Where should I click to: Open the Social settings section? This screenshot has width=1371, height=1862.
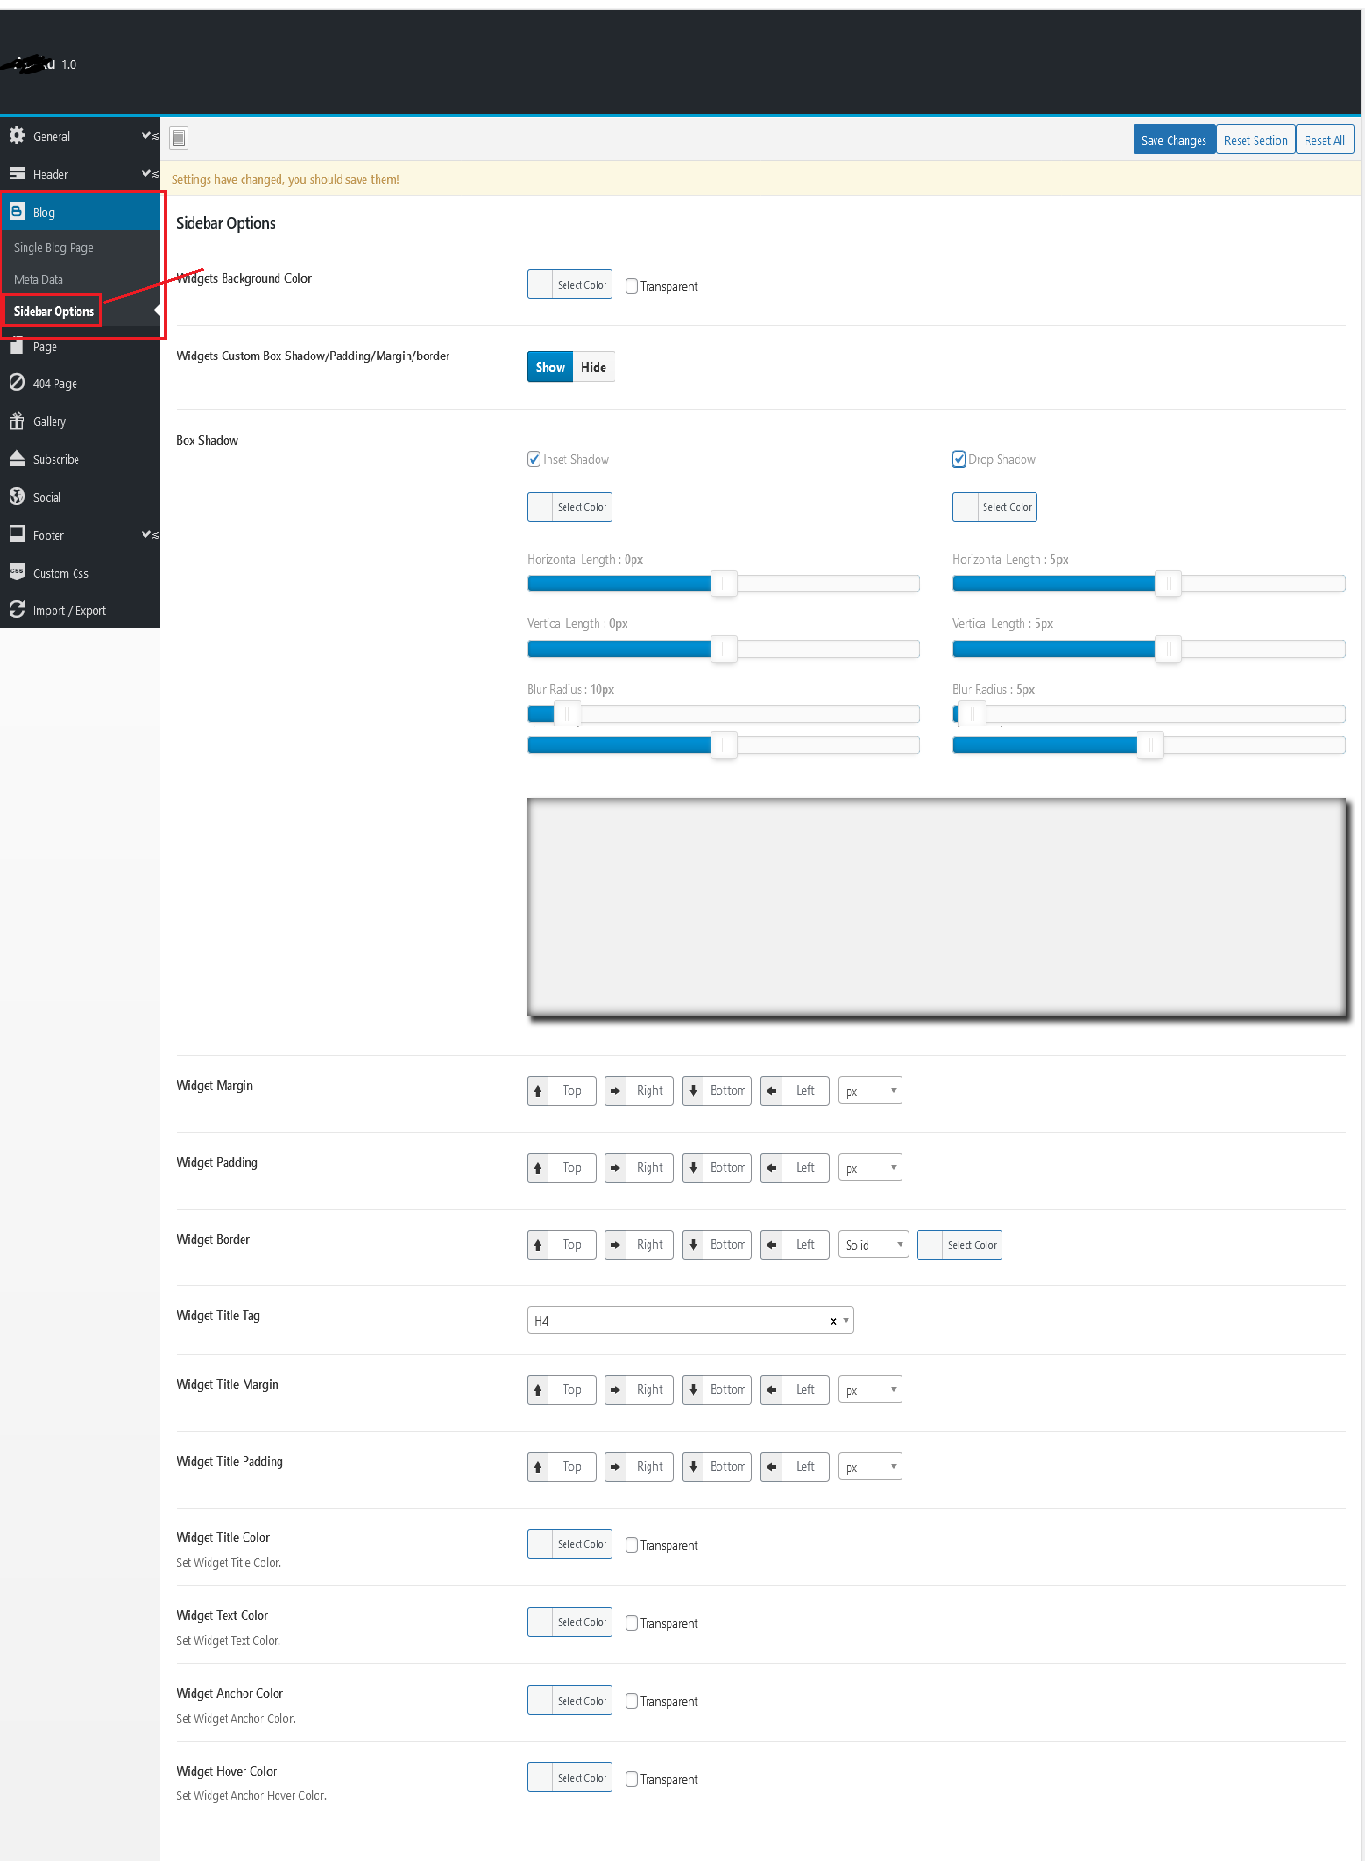point(80,497)
